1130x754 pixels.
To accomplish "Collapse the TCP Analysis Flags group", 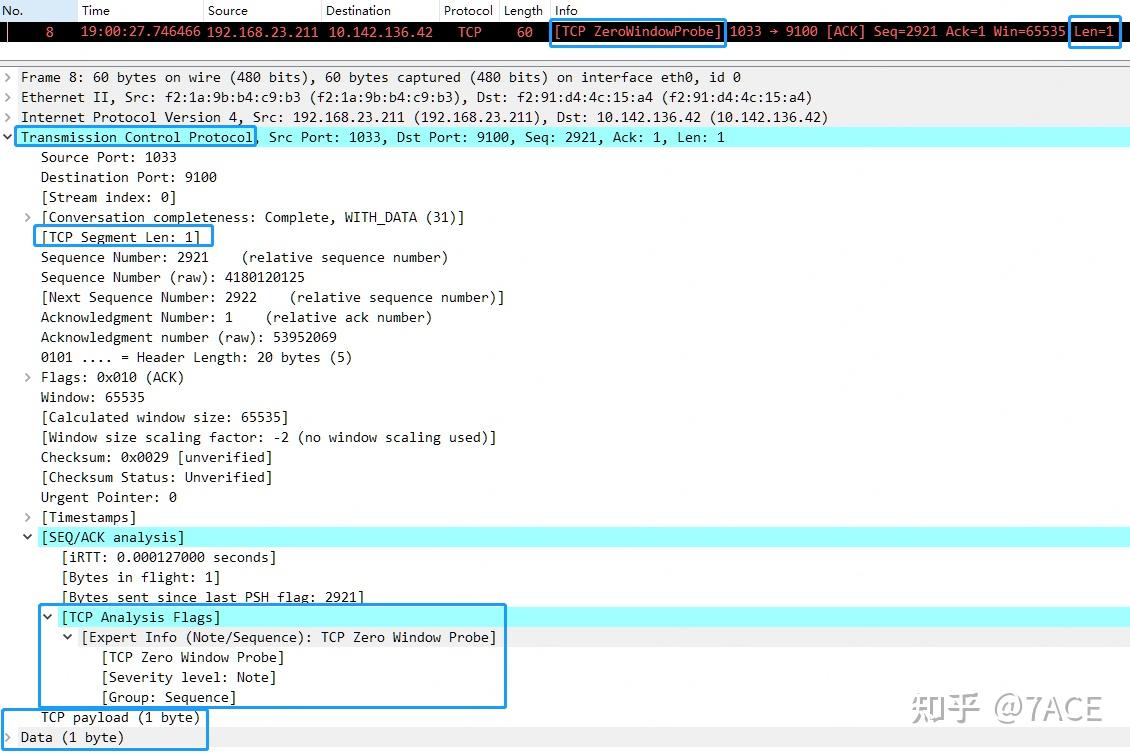I will click(x=48, y=617).
